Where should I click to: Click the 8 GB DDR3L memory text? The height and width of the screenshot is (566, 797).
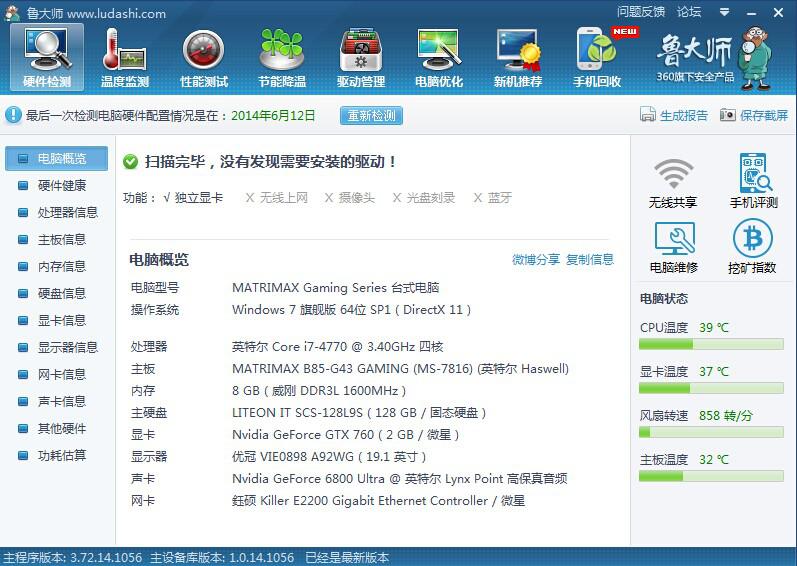pyautogui.click(x=319, y=391)
